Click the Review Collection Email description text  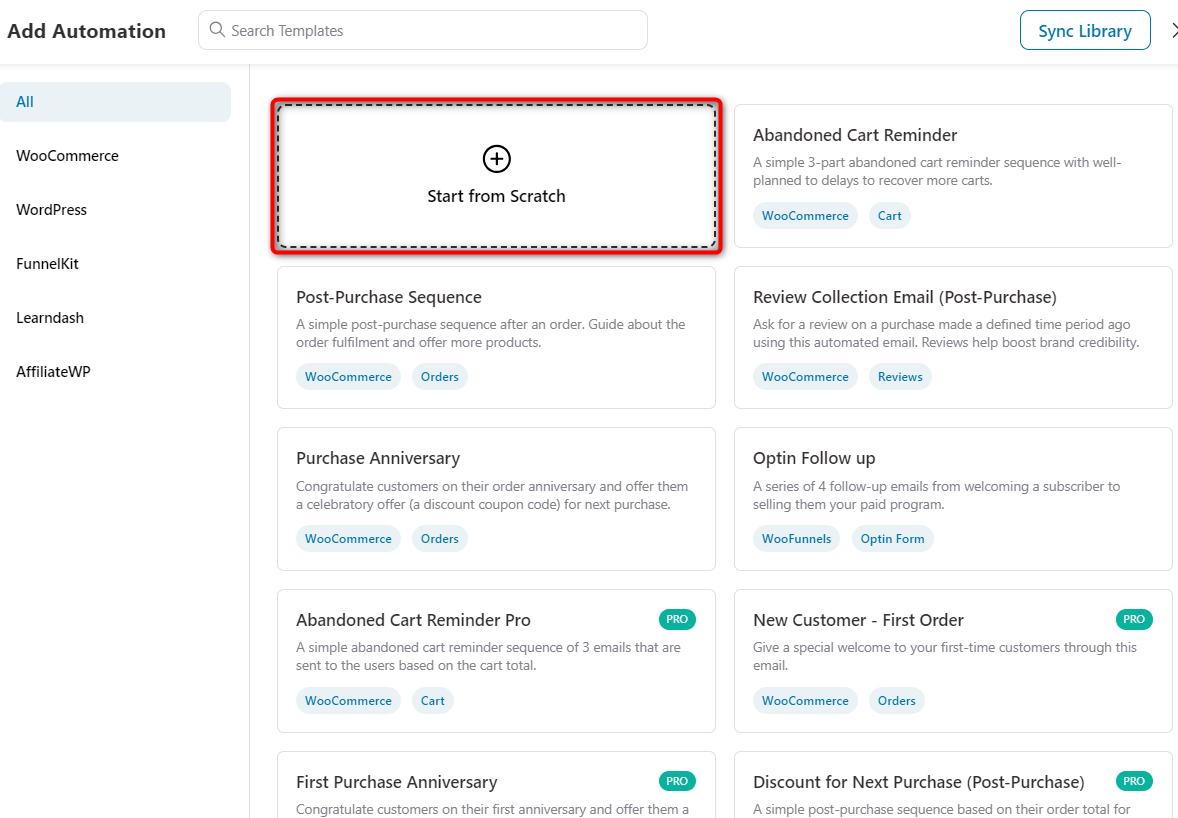(x=946, y=334)
